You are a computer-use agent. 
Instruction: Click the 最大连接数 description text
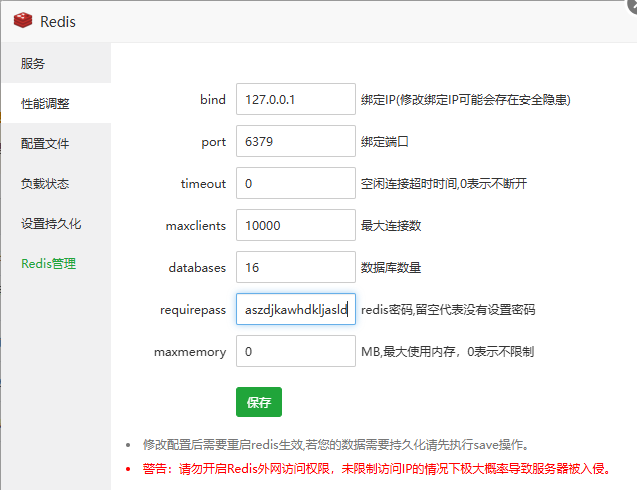pos(391,225)
